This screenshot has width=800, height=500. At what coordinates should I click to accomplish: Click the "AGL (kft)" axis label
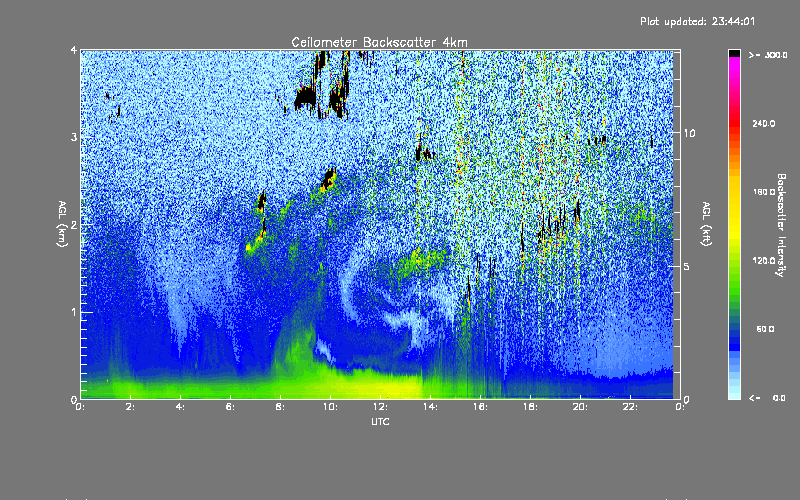pos(706,223)
